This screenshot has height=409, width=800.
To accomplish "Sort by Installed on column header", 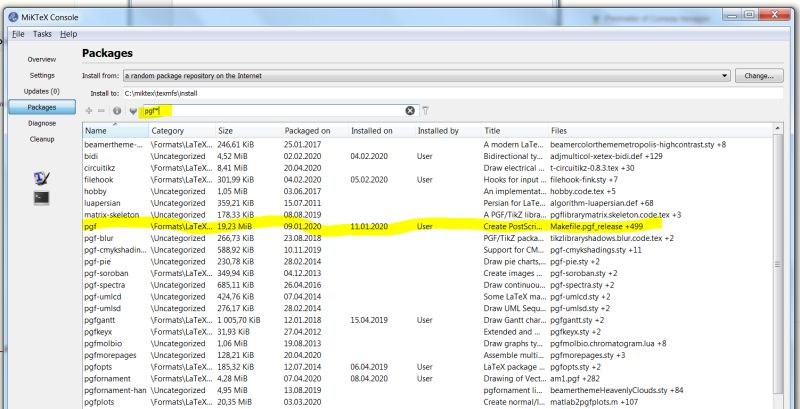I will click(x=382, y=131).
